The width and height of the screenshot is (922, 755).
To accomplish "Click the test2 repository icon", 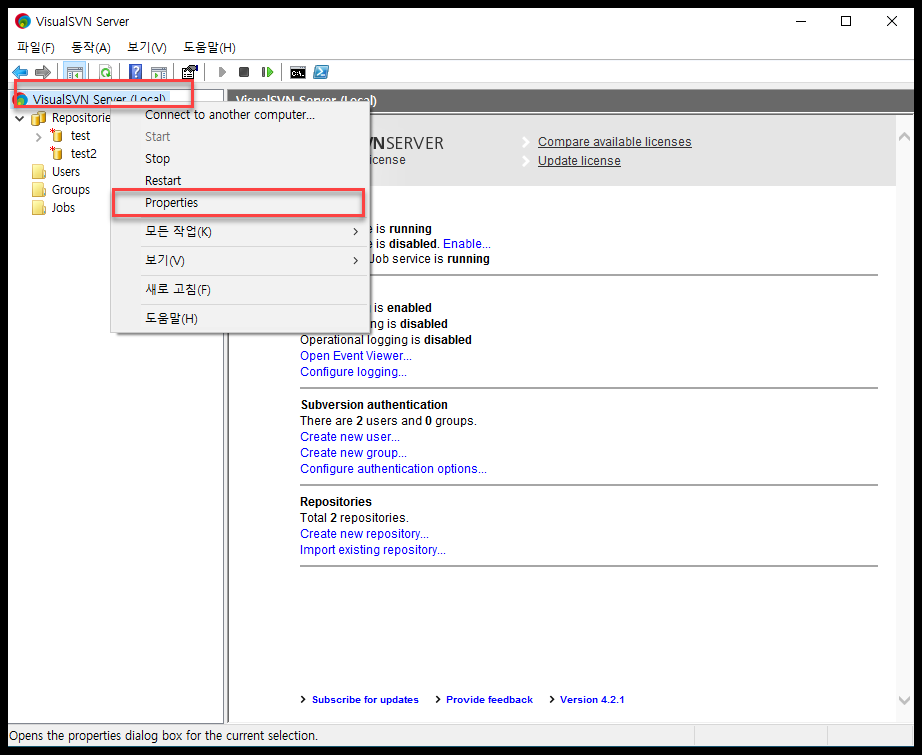I will [56, 153].
